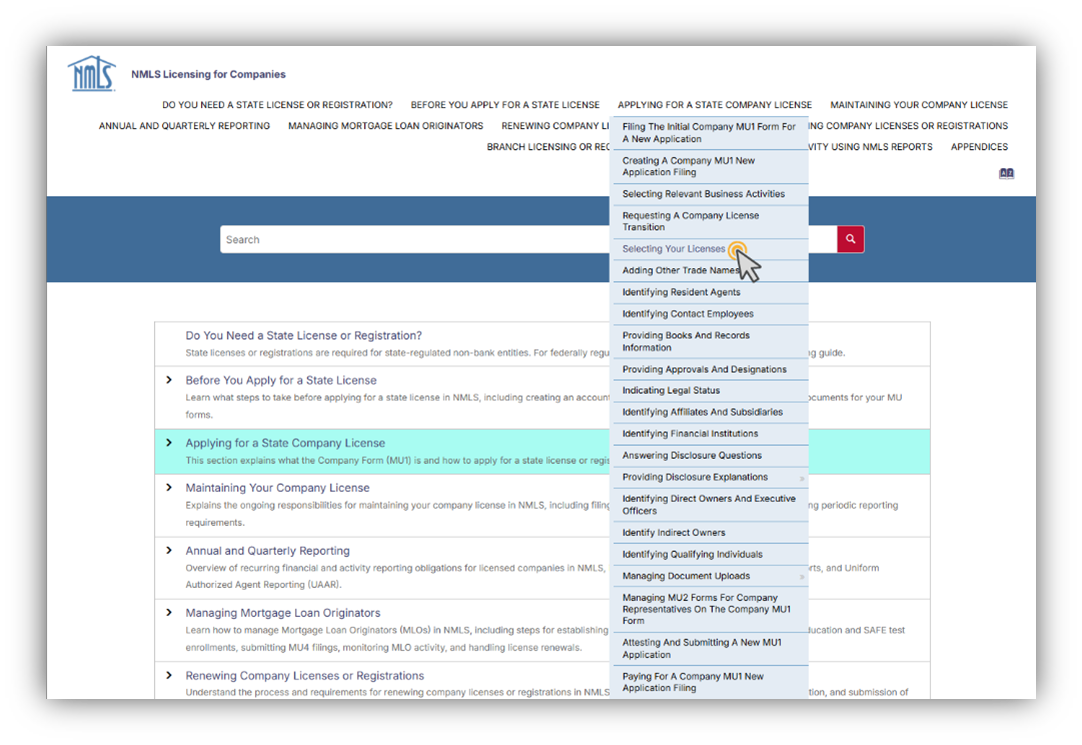Click 'Do You Need a State License' list link
This screenshot has height=745, width=1082.
[x=303, y=335]
